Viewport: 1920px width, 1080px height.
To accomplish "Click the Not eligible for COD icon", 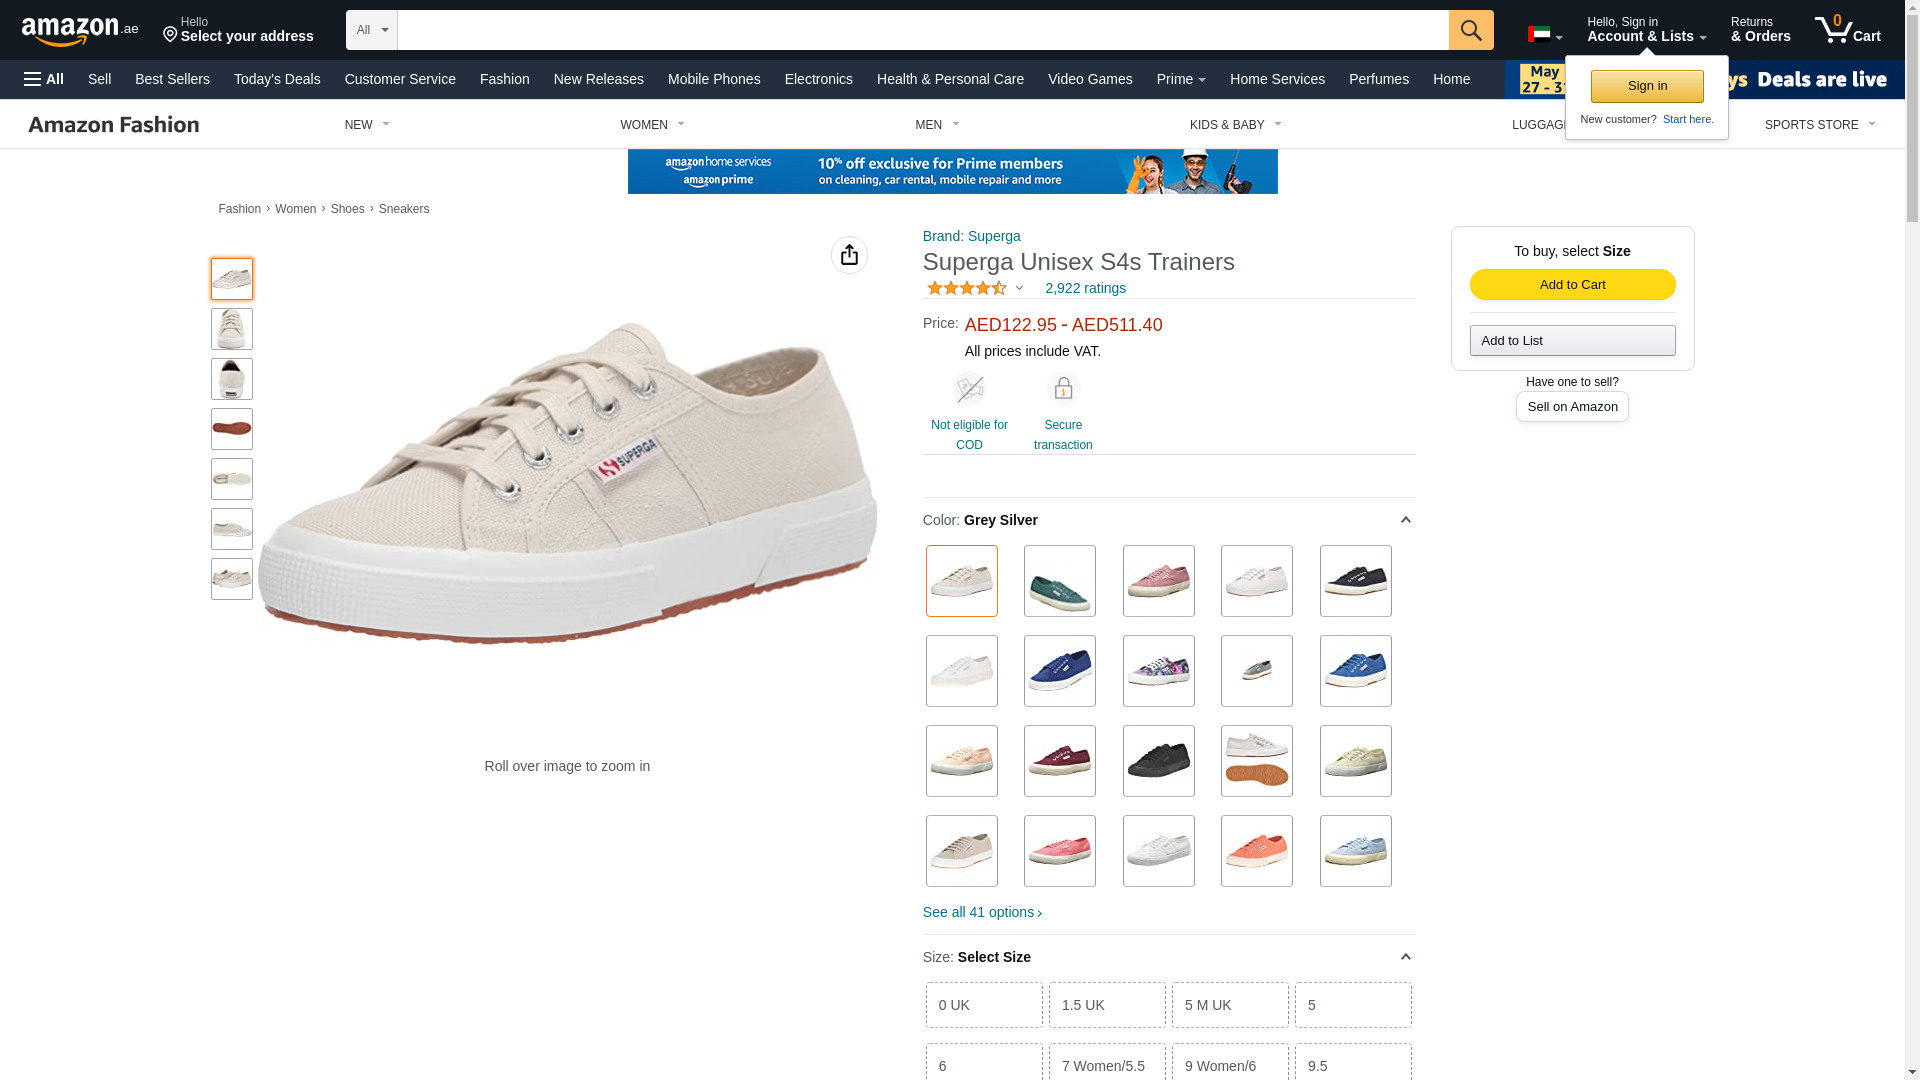I will click(968, 388).
